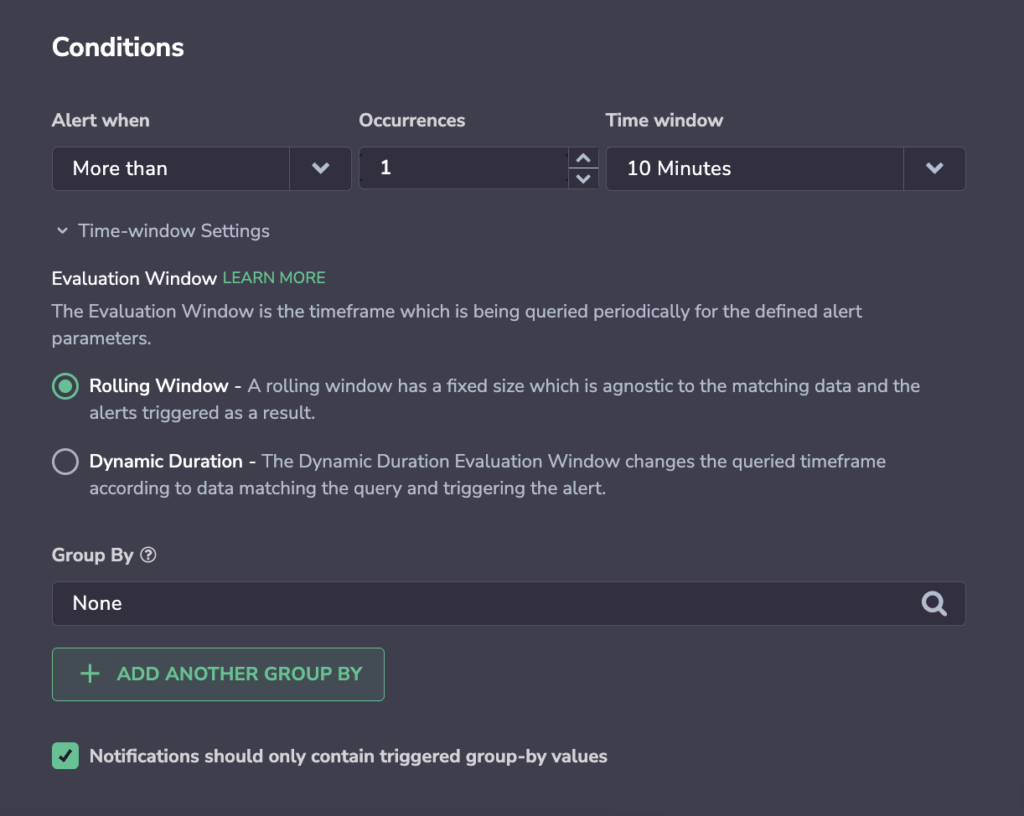Screen dimensions: 1024x816
Task: Click the search magnifier in Group By field
Action: tap(934, 604)
